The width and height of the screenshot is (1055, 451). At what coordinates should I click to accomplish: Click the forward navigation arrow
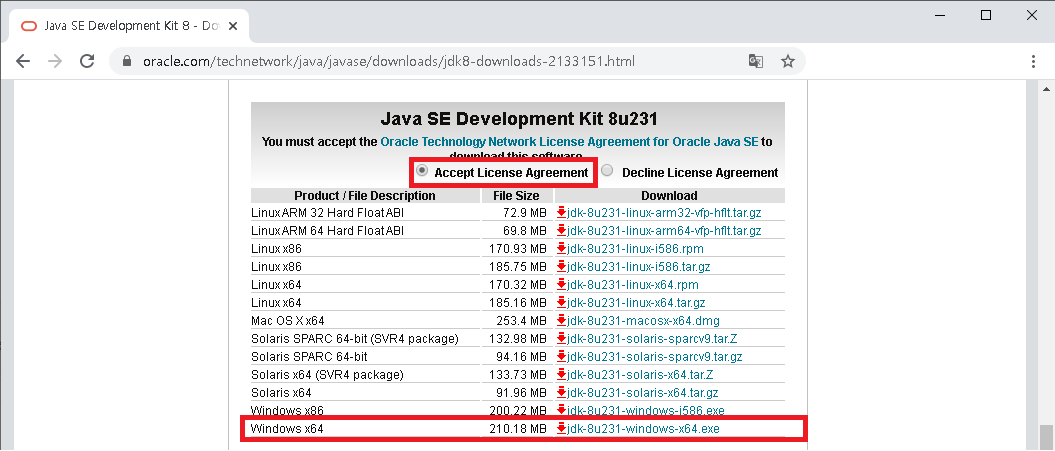coord(55,61)
